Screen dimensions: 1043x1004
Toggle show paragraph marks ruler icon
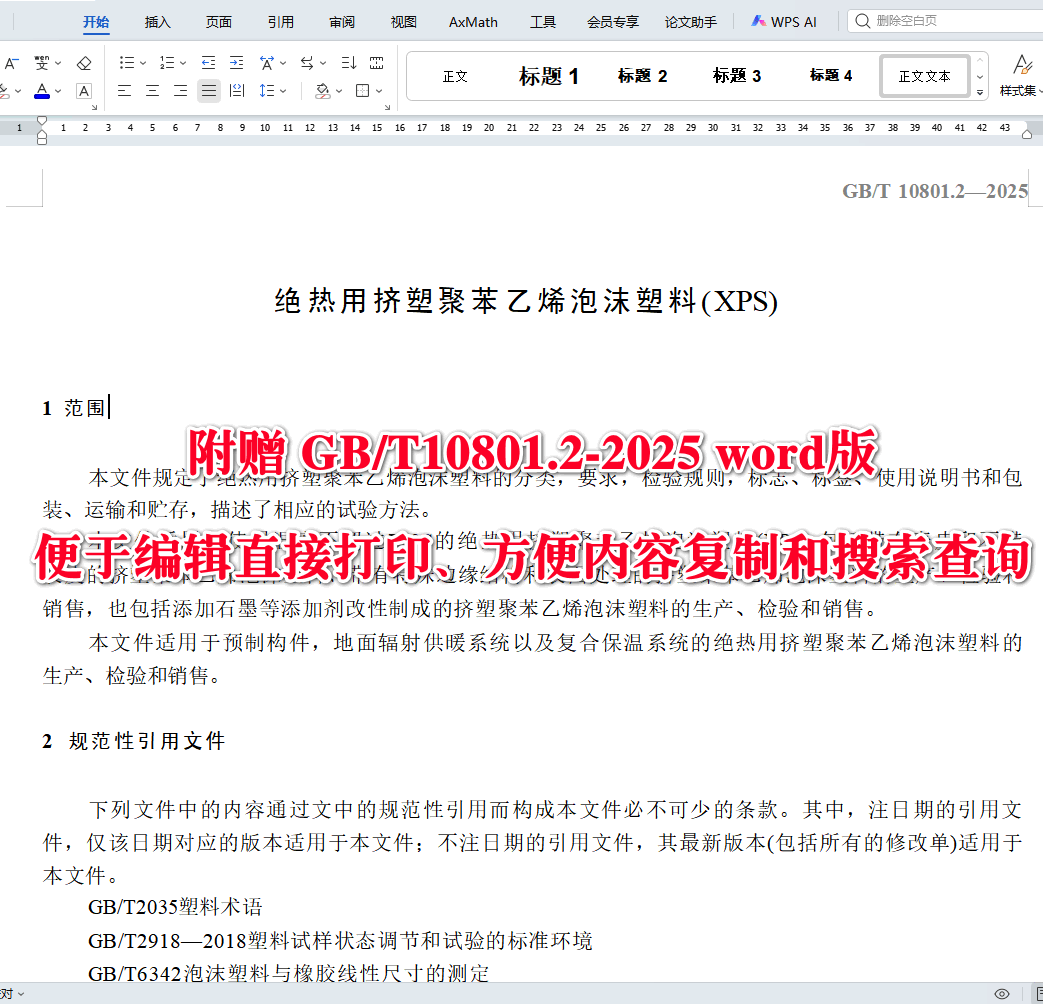376,63
